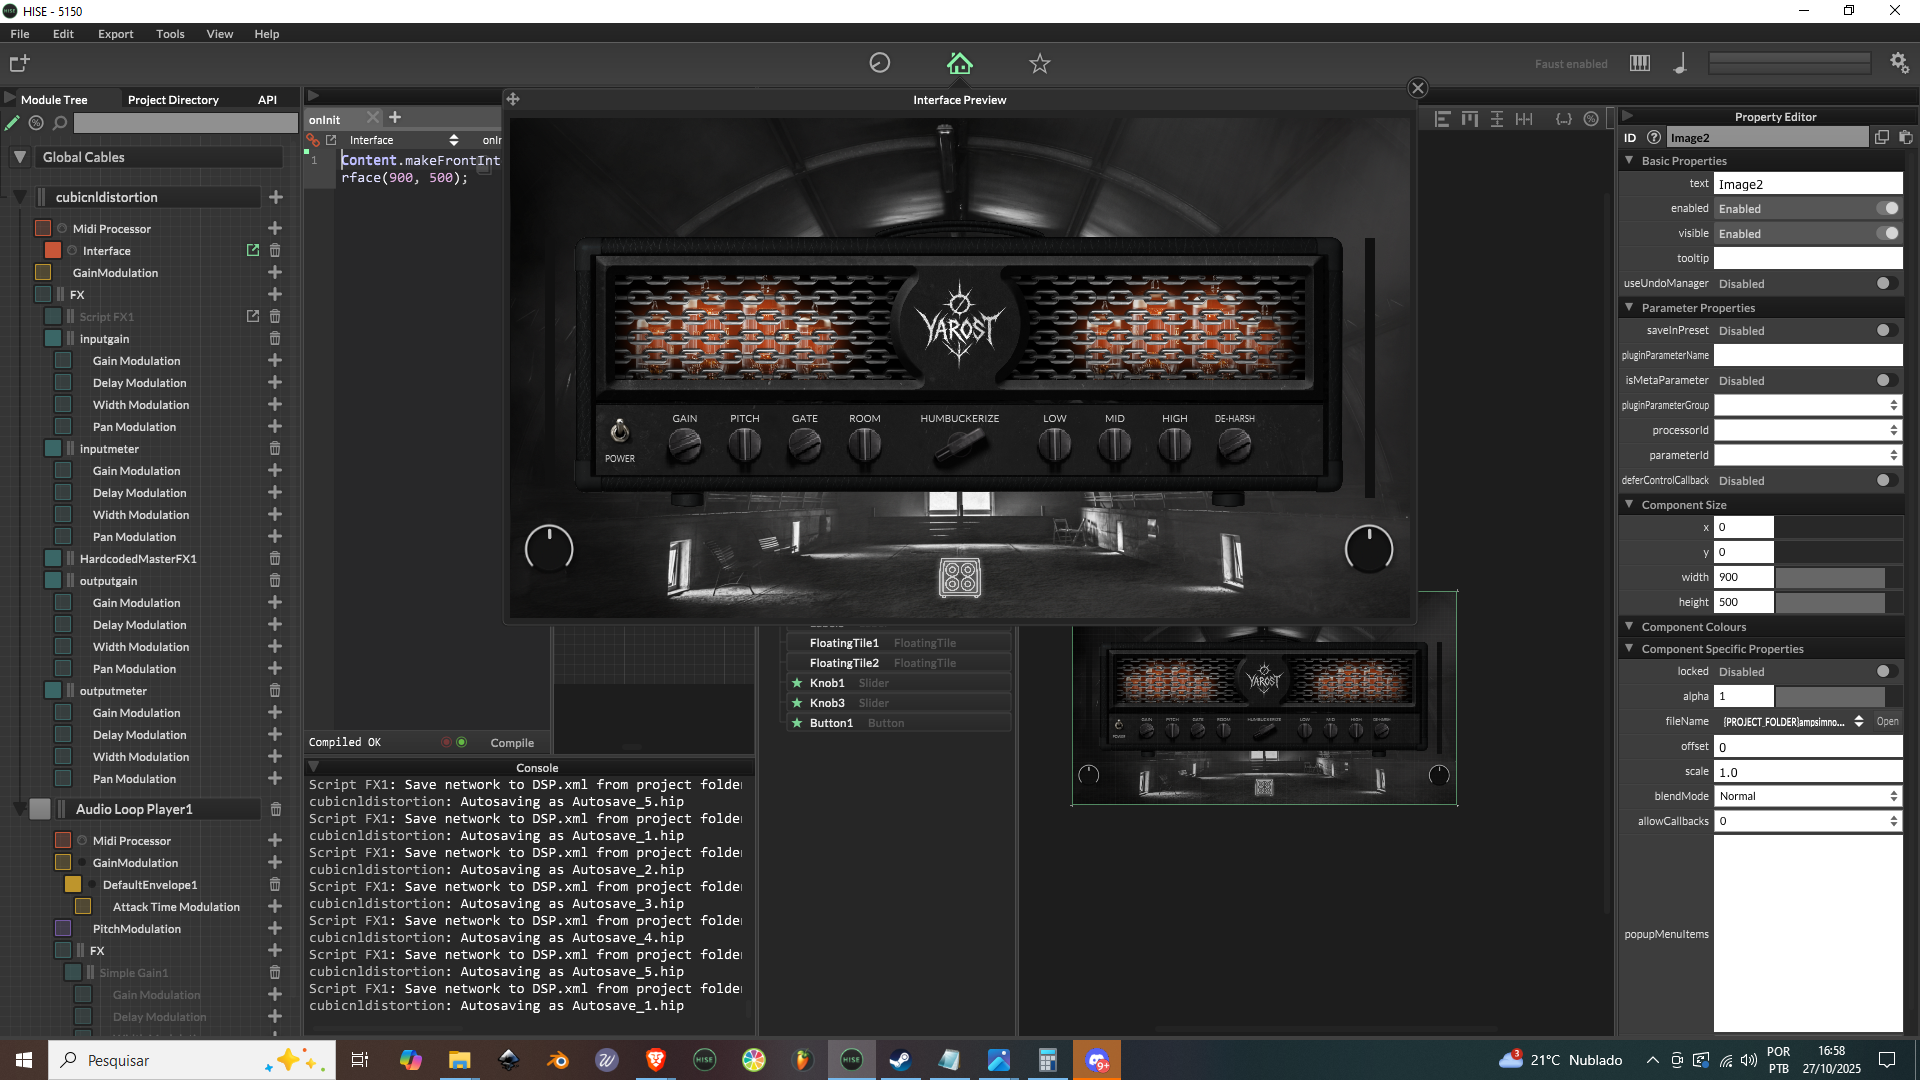1920x1080 pixels.
Task: Toggle the visible property switch
Action: (1887, 233)
